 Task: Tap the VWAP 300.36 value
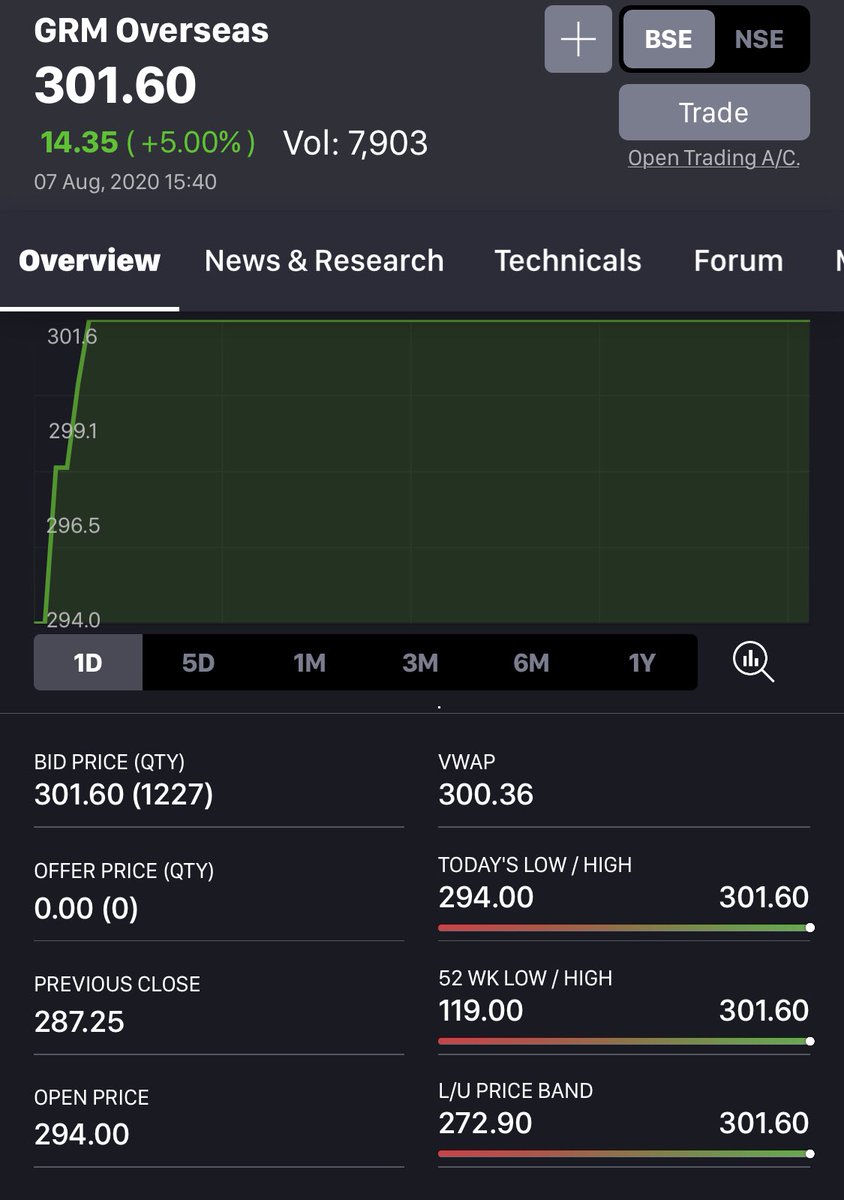486,795
